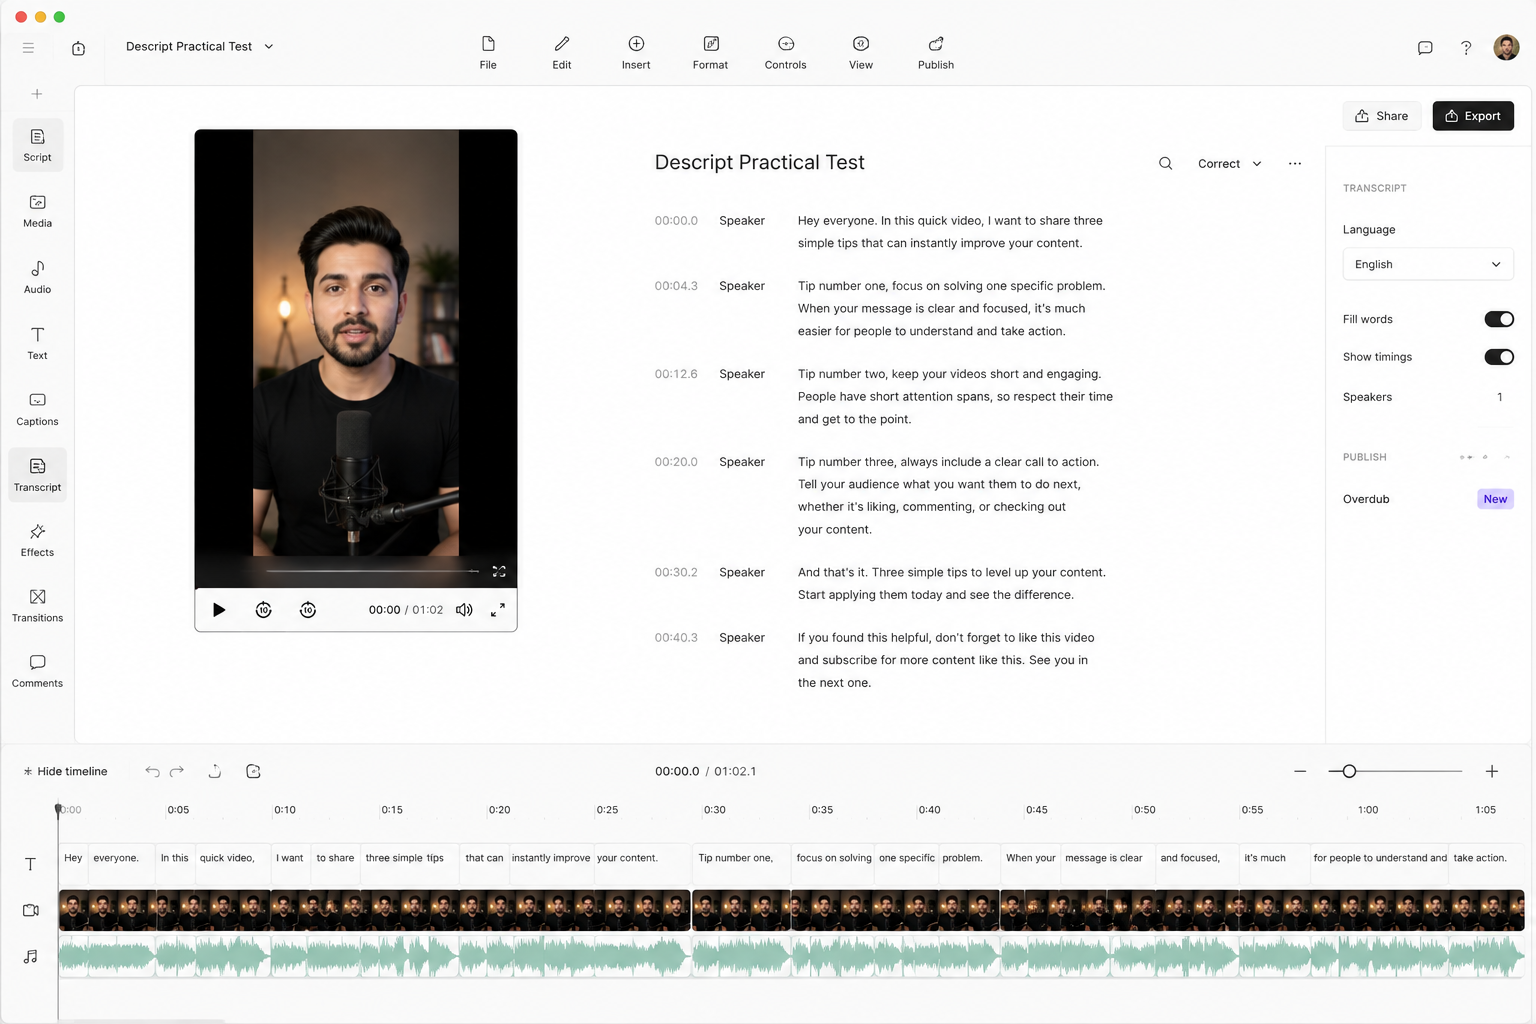Play the video preview
This screenshot has height=1024, width=1536.
[219, 610]
